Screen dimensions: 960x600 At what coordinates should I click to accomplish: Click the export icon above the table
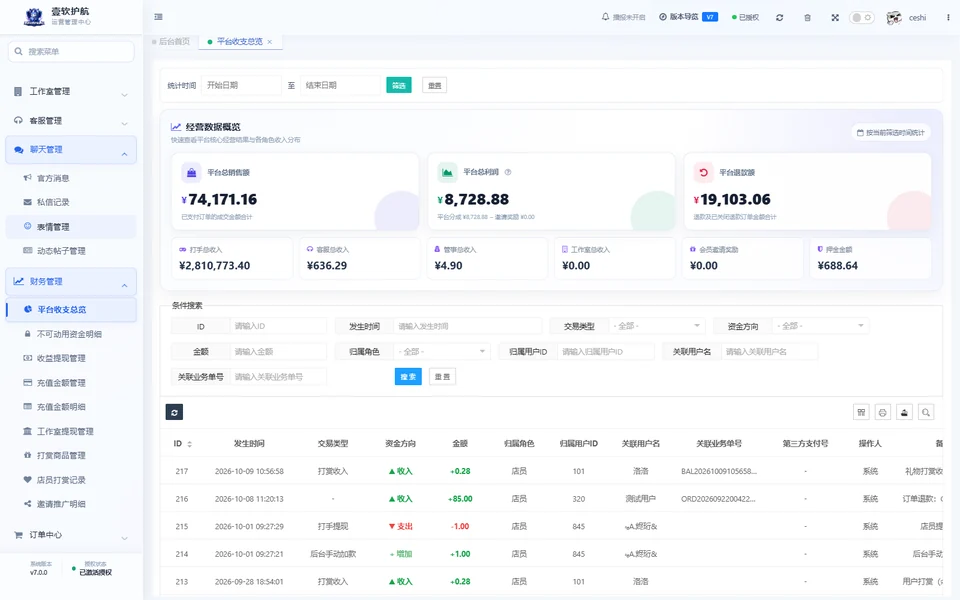tap(904, 412)
